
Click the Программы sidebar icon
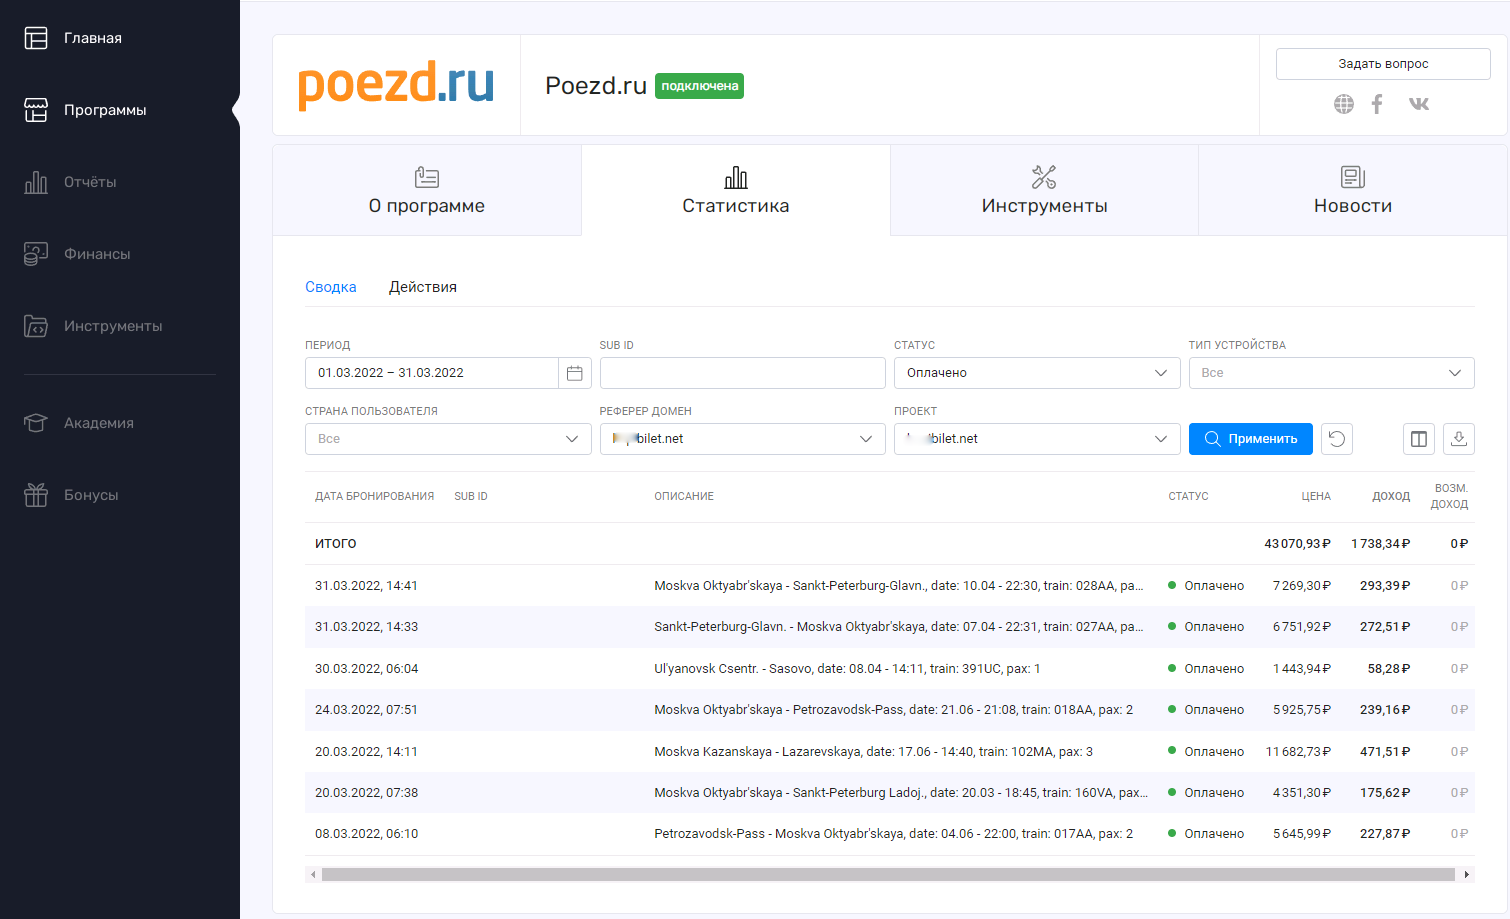click(36, 110)
